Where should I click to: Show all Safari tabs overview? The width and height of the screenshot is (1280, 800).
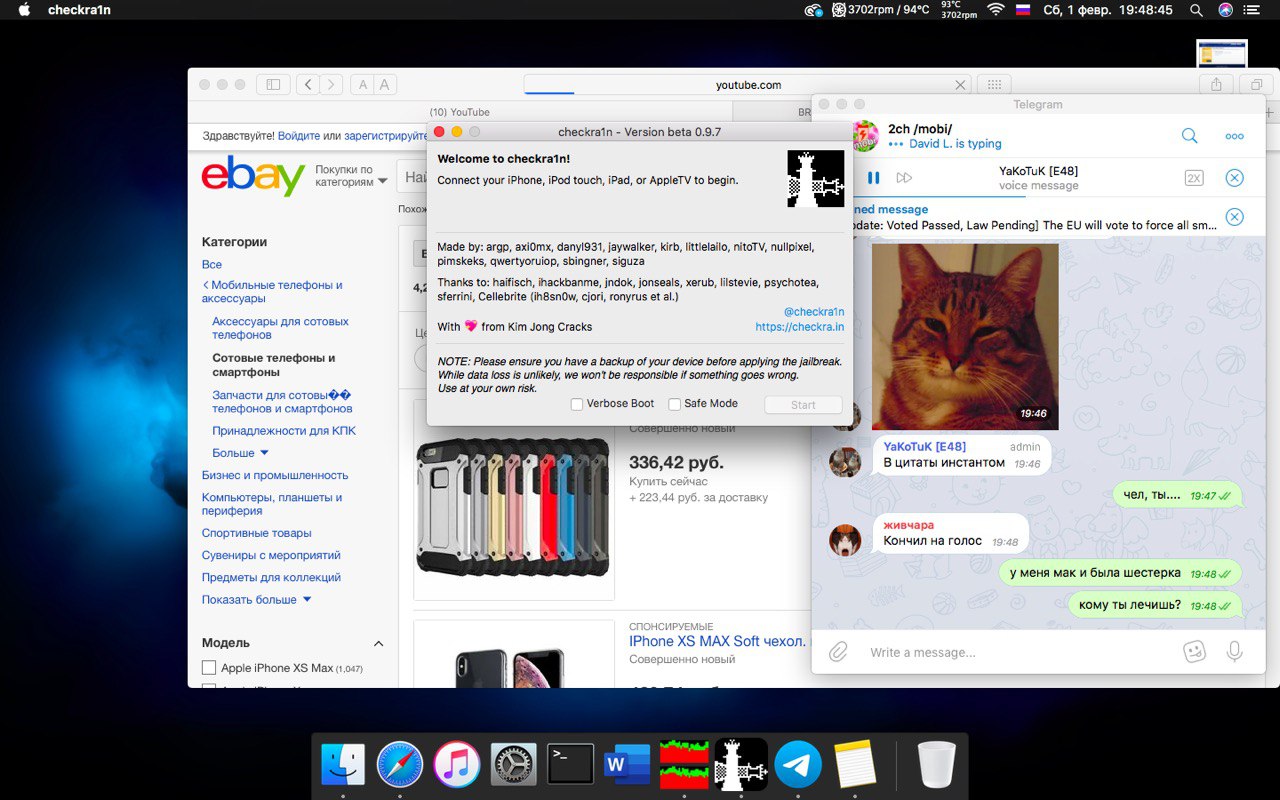pyautogui.click(x=1256, y=85)
